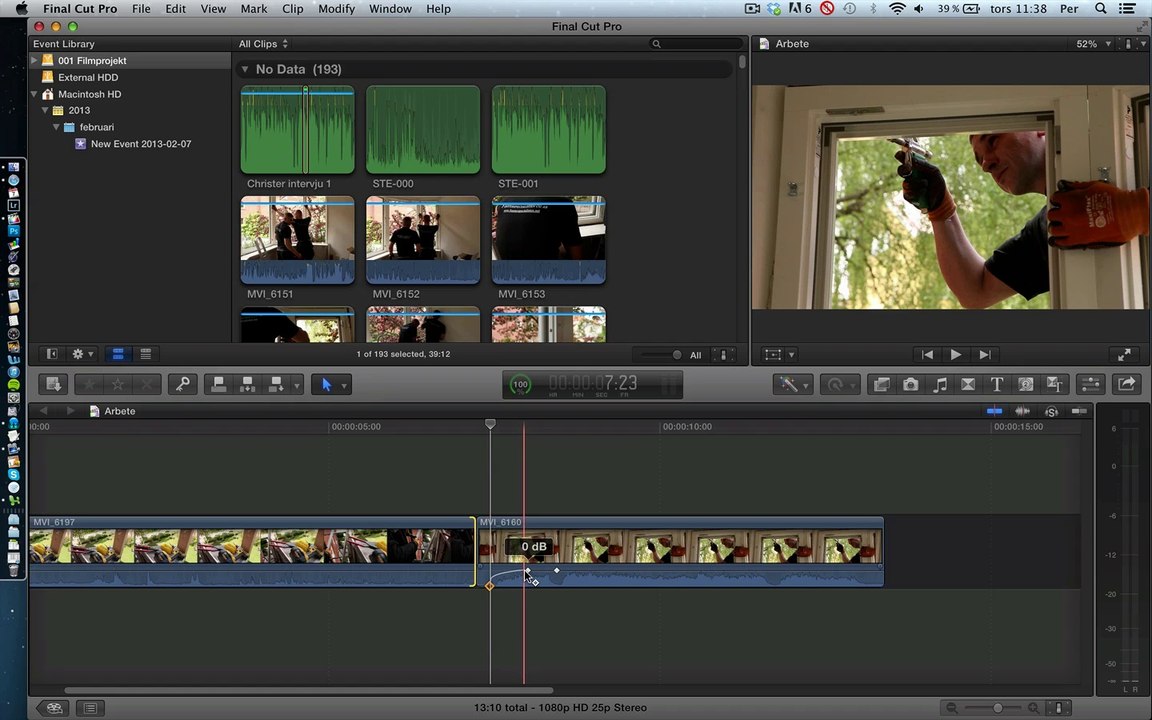Switch browser to filmstrip view
Viewport: 1152px width, 720px height.
coord(118,354)
